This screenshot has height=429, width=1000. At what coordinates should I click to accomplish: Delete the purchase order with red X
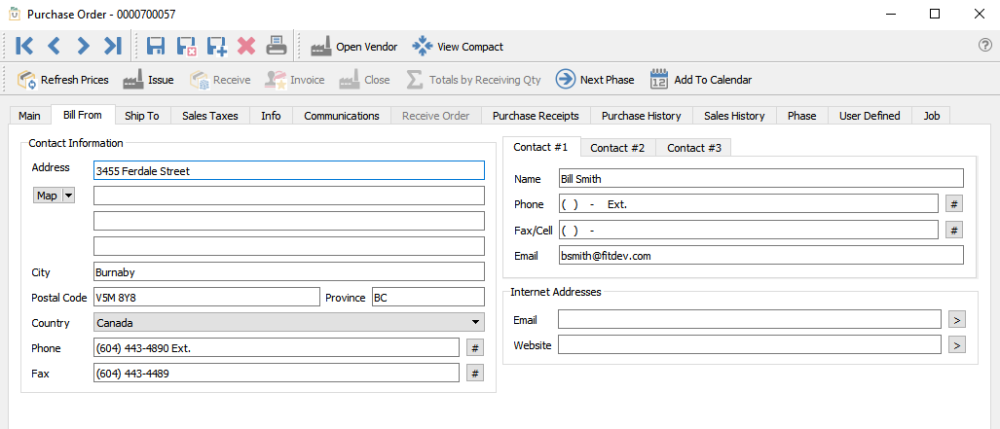(246, 46)
